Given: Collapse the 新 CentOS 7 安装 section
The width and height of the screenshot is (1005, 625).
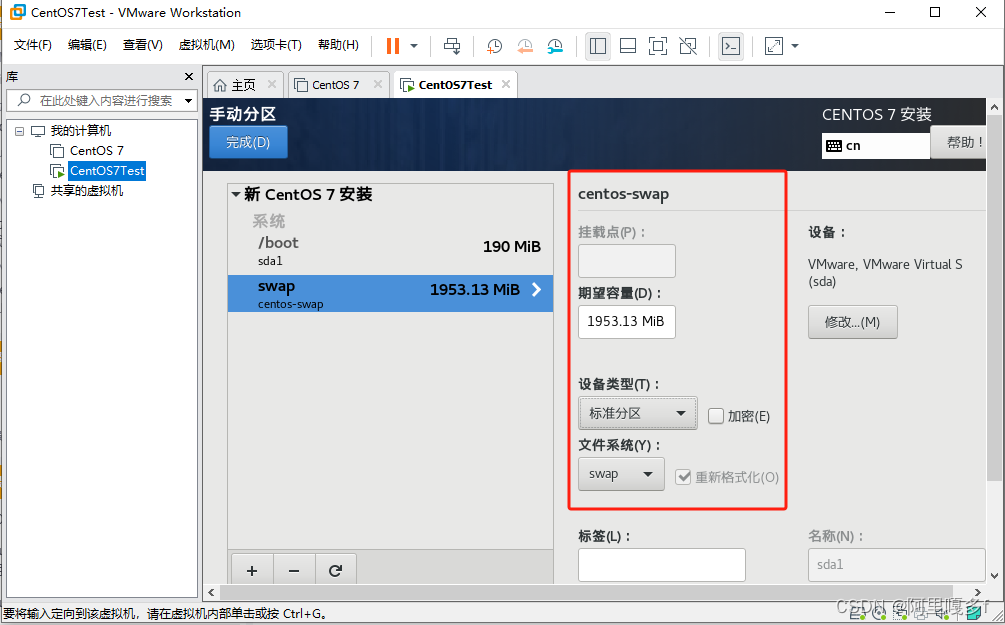Looking at the screenshot, I should pos(236,195).
